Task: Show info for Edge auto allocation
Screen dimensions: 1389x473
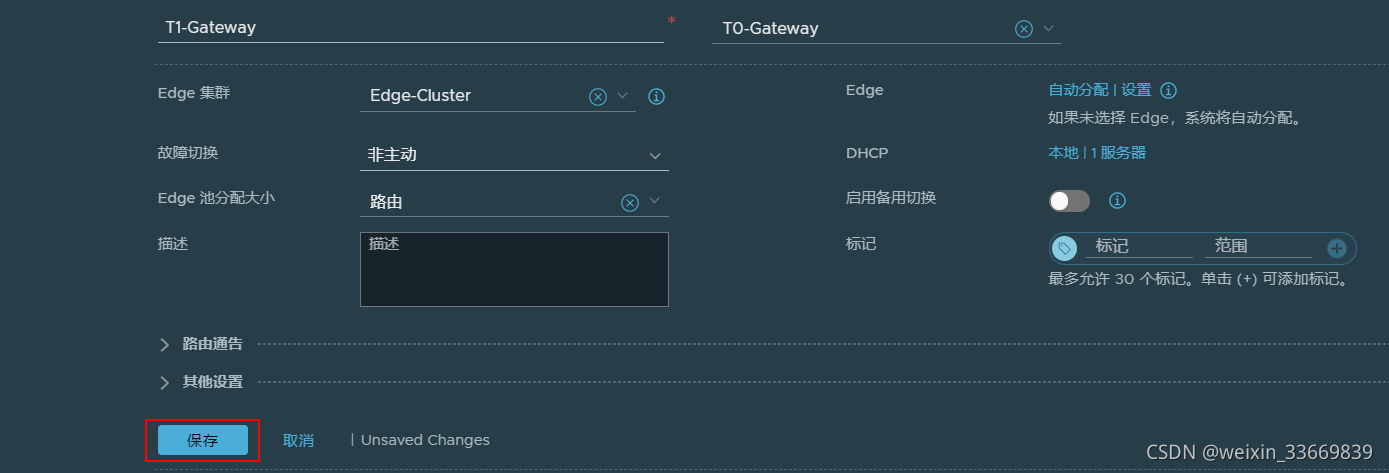Action: point(1168,90)
